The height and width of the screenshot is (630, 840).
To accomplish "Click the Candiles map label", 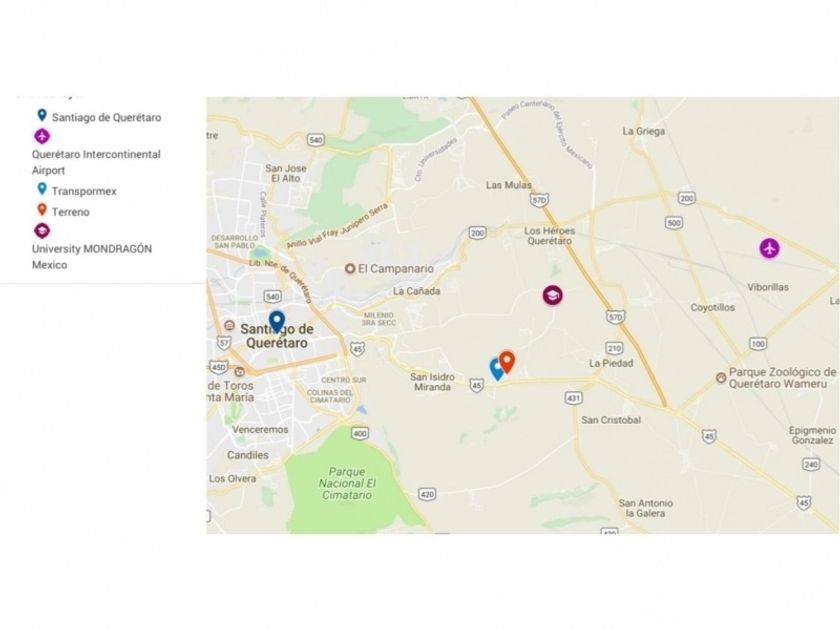I will point(248,455).
